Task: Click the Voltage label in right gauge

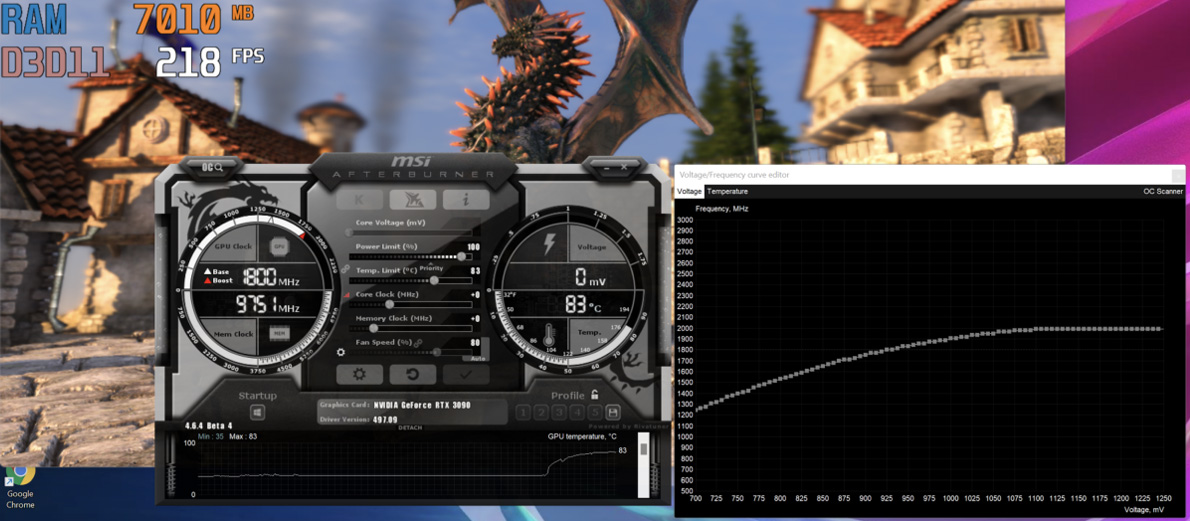Action: (592, 247)
